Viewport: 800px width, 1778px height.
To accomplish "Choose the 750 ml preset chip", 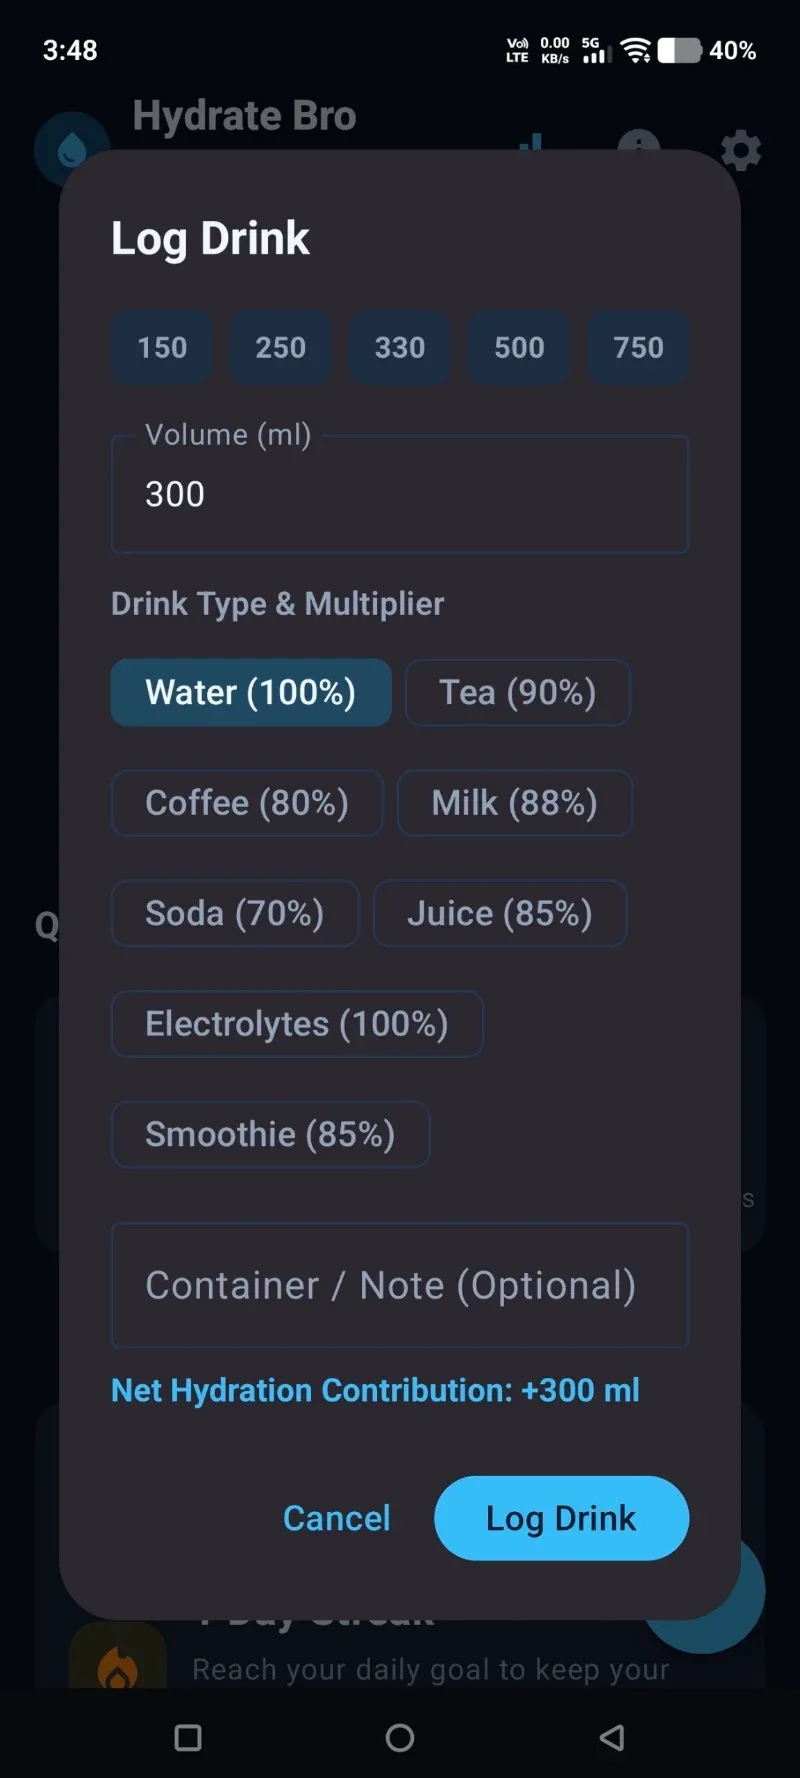I will (x=638, y=347).
